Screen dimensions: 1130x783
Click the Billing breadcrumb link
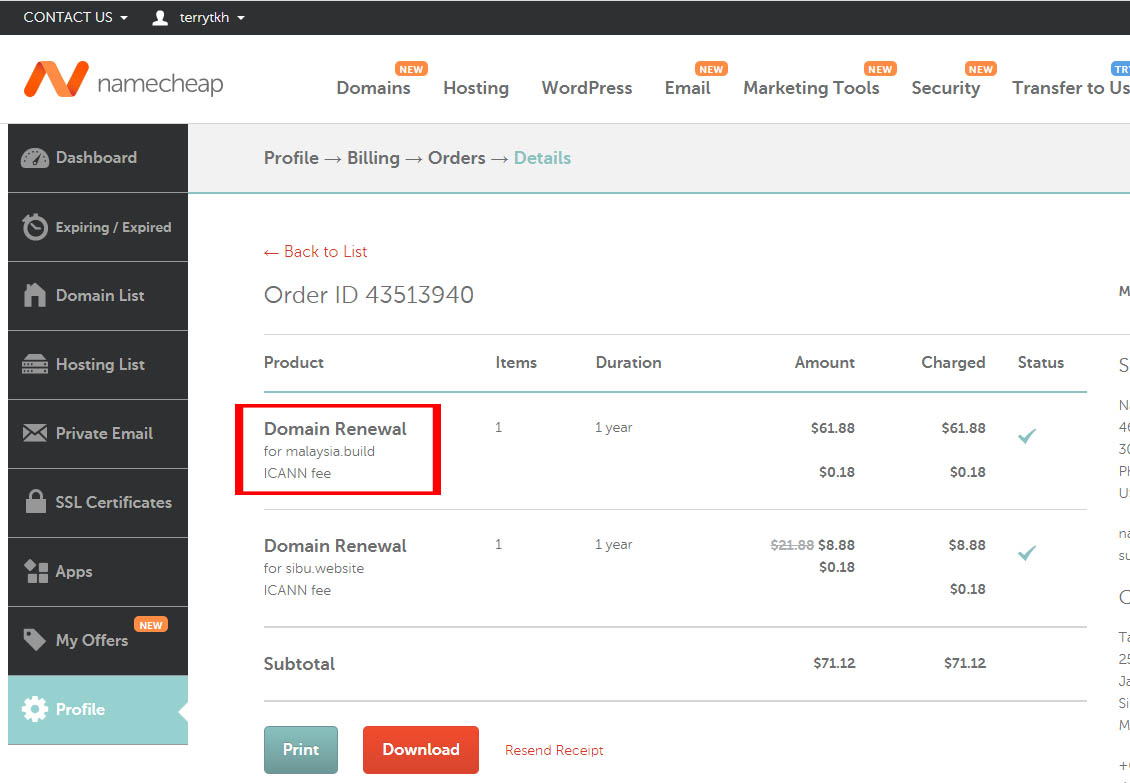coord(373,158)
